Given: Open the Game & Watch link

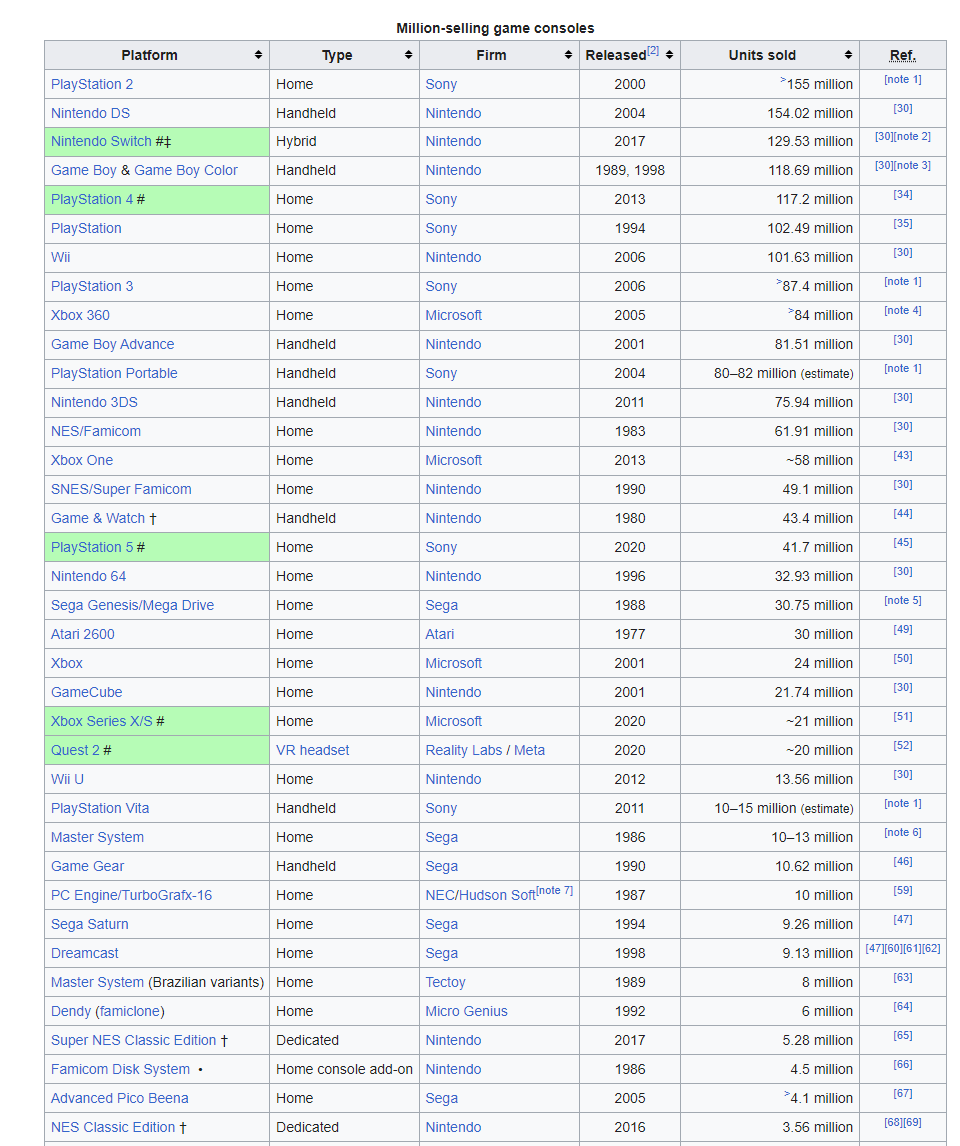Looking at the screenshot, I should click(x=98, y=518).
